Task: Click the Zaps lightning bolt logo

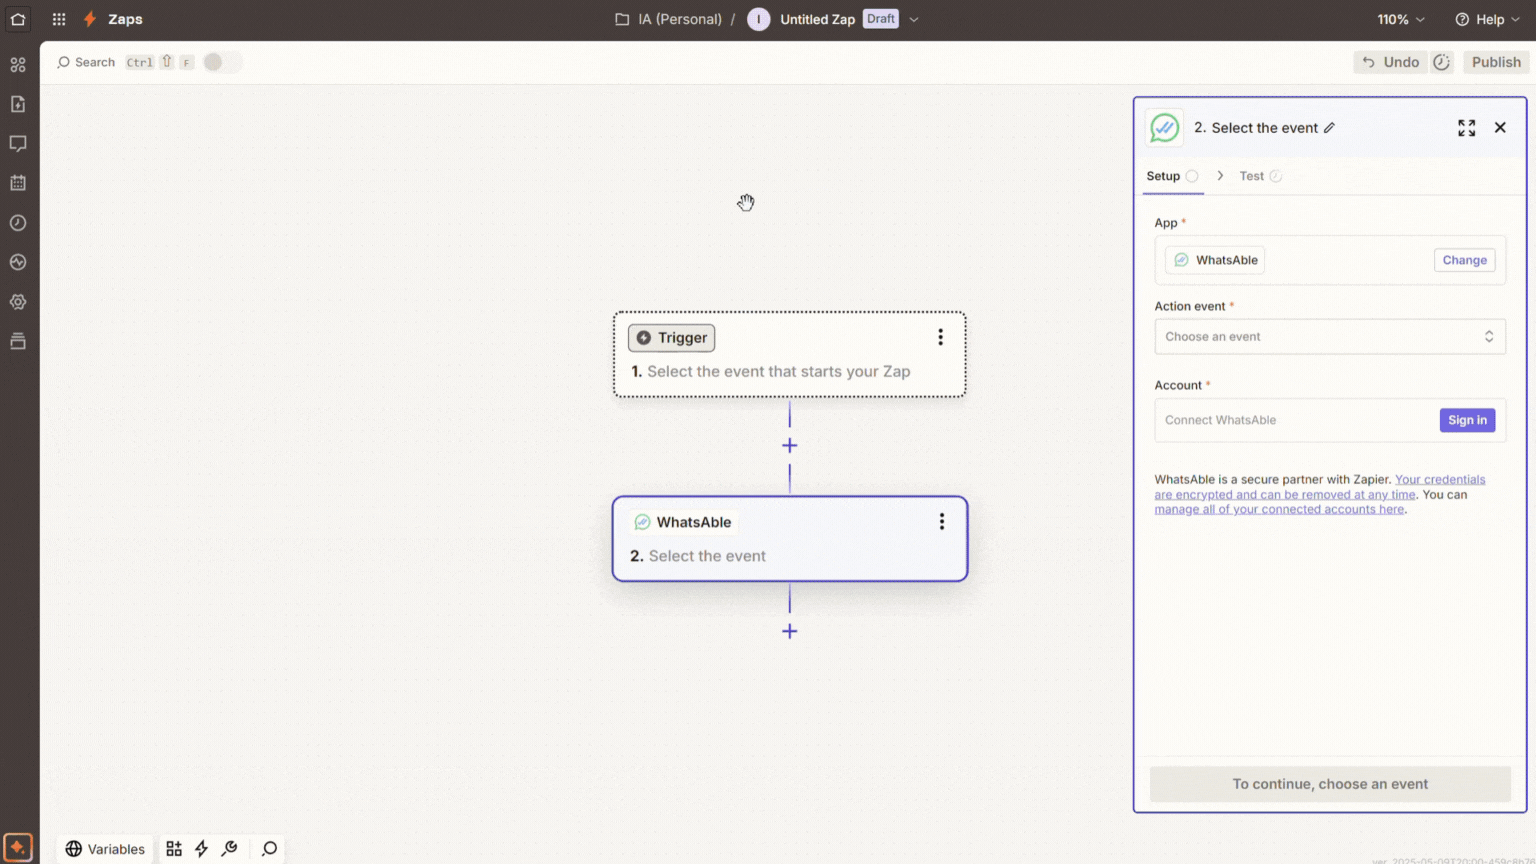Action: [90, 19]
